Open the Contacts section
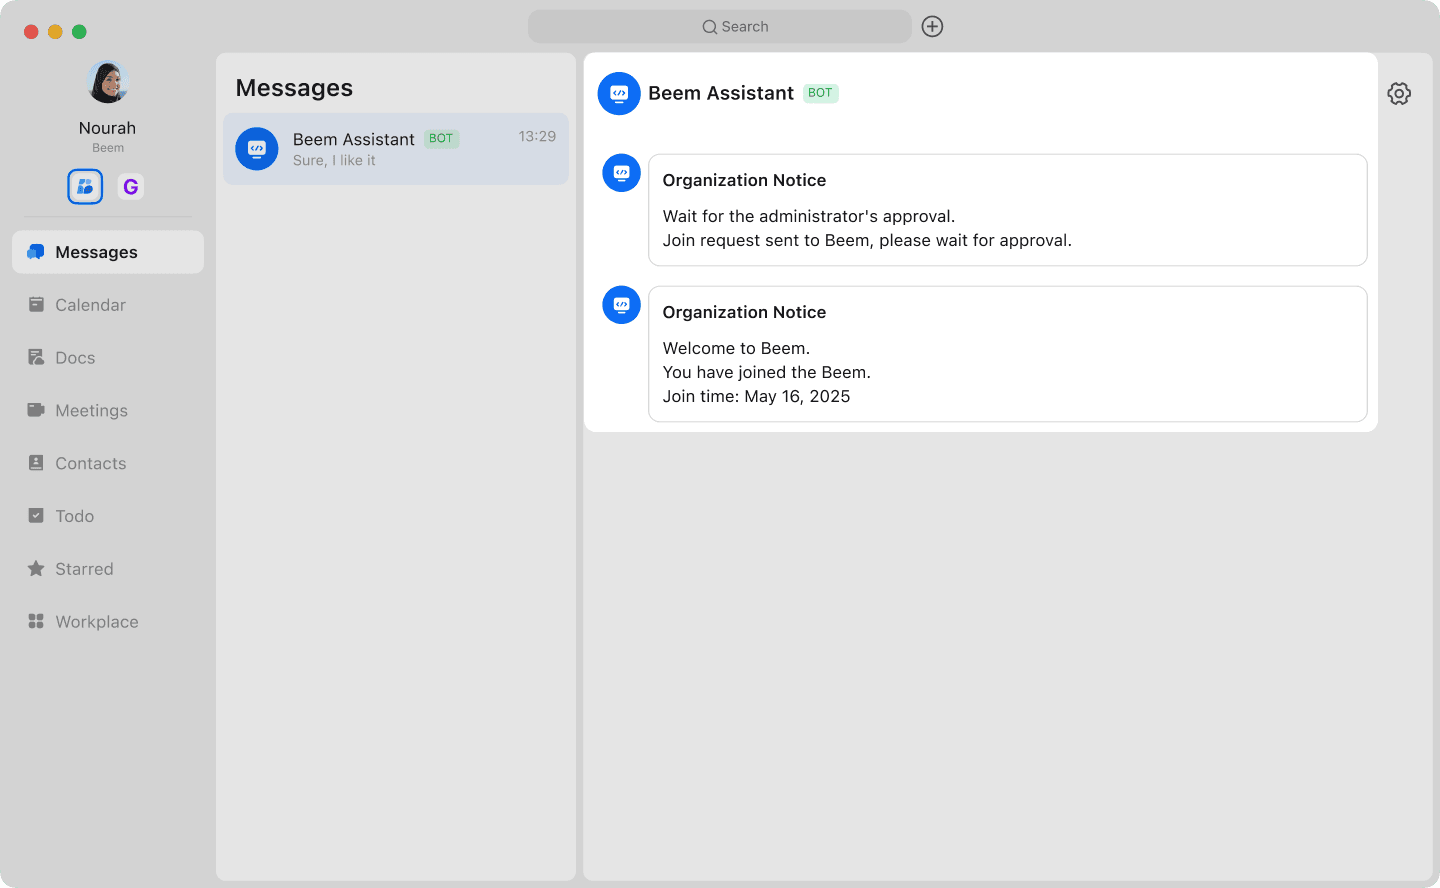The width and height of the screenshot is (1440, 888). (90, 464)
